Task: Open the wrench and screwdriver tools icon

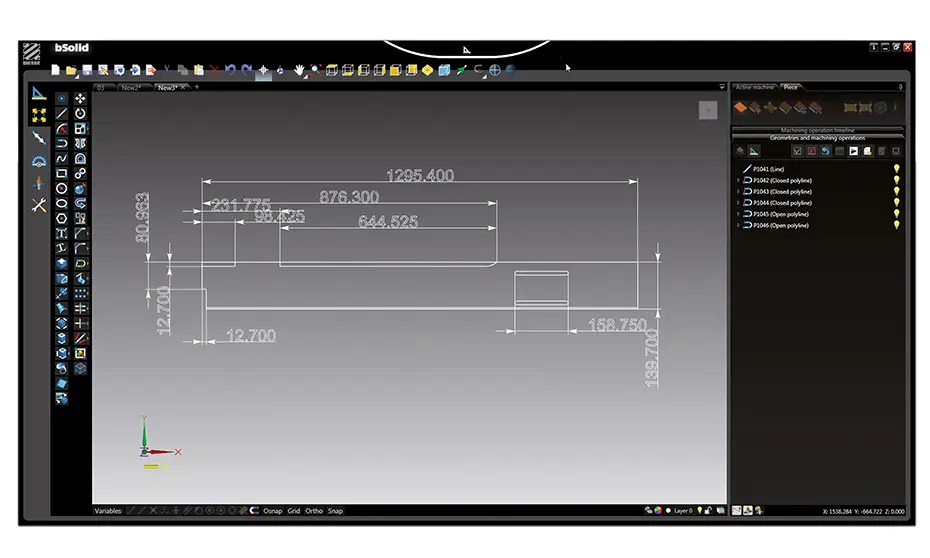Action: coord(39,204)
